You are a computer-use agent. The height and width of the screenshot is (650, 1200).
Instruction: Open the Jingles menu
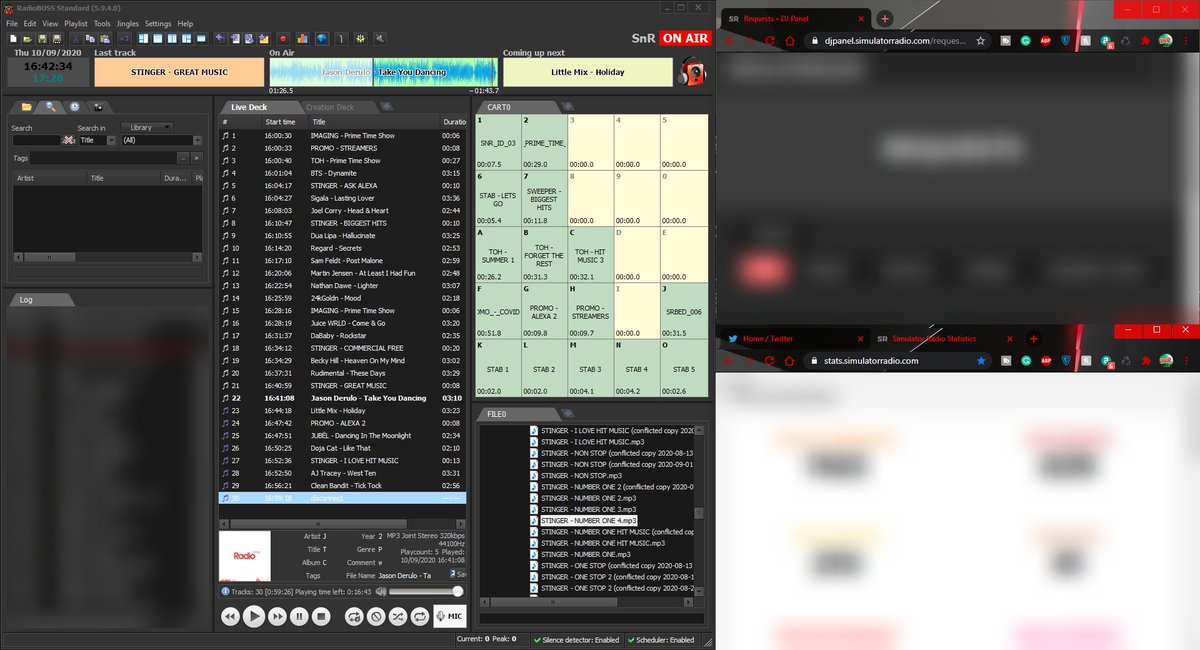coord(126,23)
